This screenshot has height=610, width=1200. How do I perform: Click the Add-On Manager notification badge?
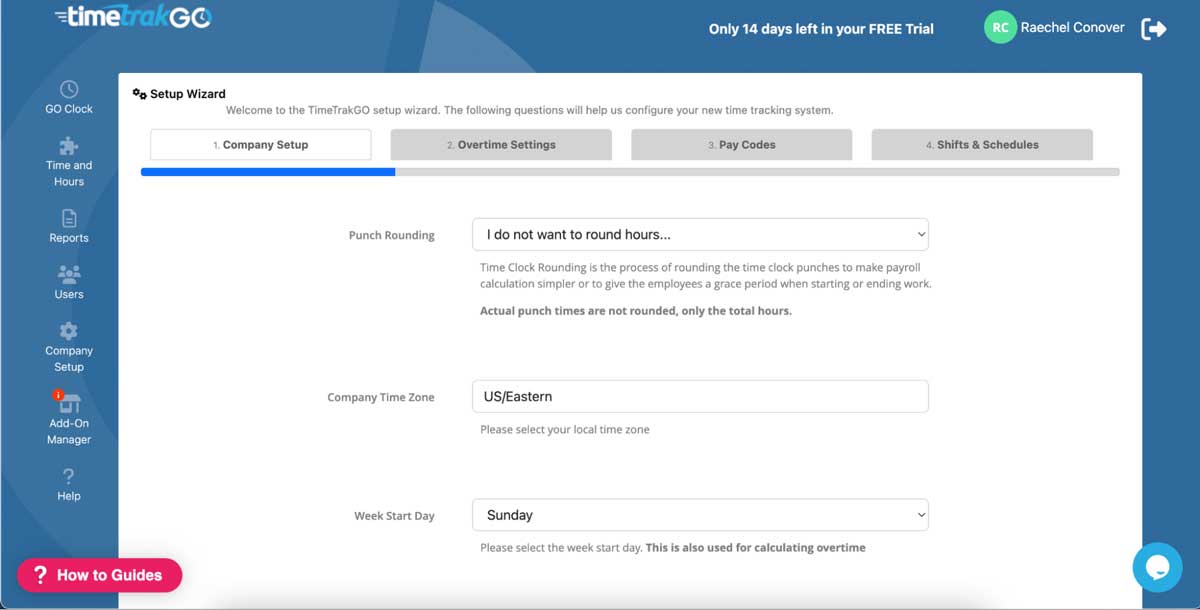(58, 395)
